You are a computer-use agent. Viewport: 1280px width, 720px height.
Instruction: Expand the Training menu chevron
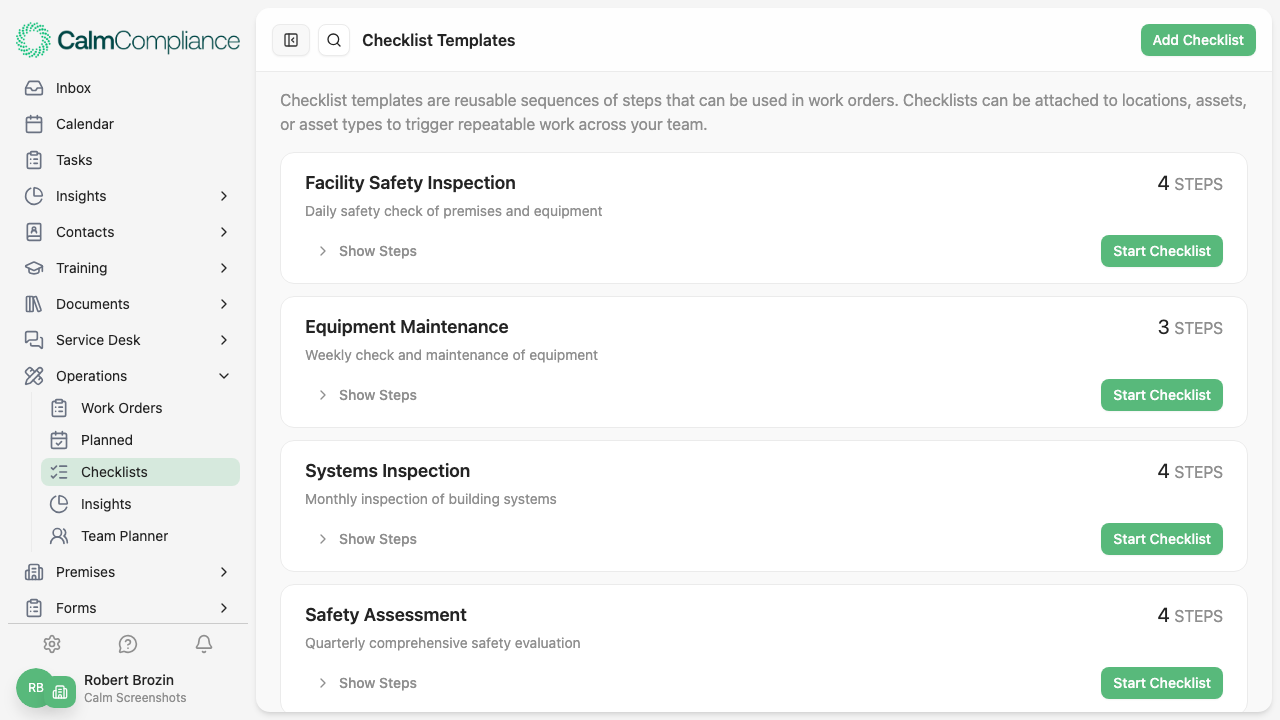click(x=224, y=268)
